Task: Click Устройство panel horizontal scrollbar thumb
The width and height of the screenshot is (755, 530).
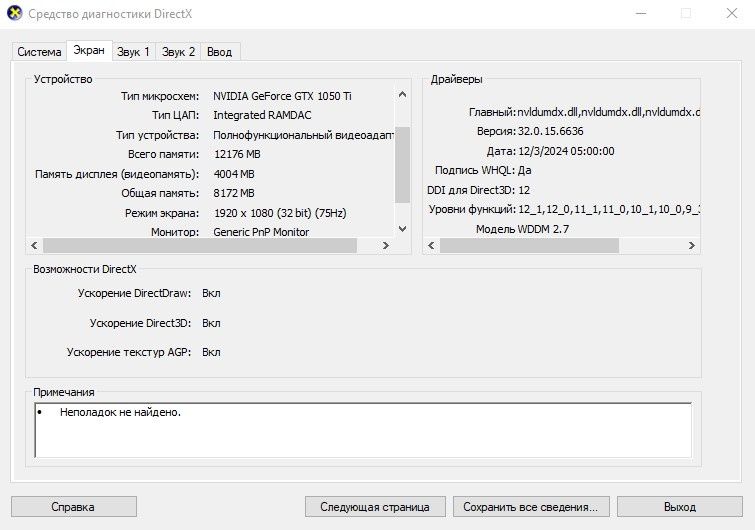Action: pos(200,246)
